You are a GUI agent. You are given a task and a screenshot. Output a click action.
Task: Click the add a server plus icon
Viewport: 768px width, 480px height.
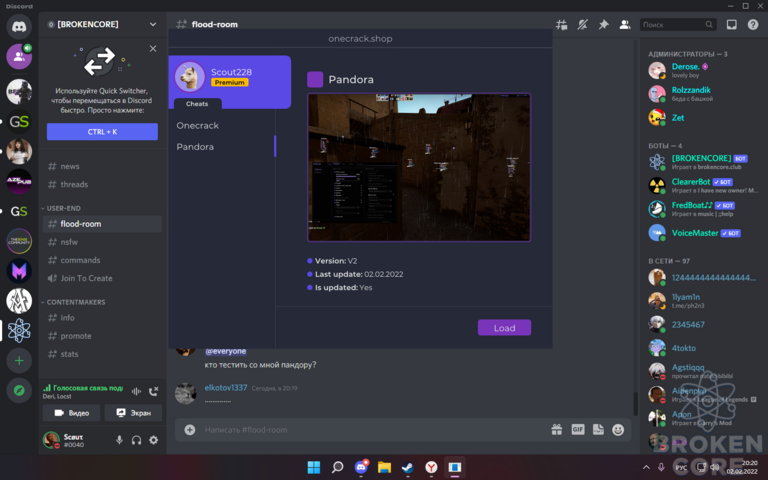19,361
